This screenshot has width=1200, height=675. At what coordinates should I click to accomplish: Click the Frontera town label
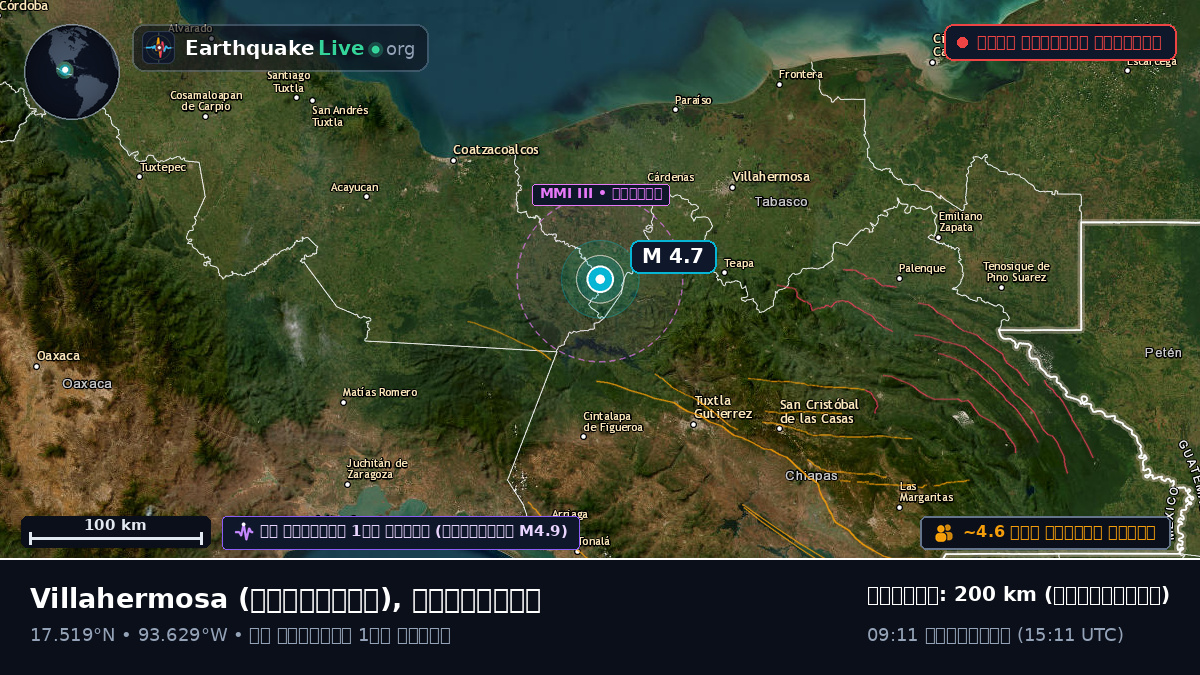pos(801,74)
